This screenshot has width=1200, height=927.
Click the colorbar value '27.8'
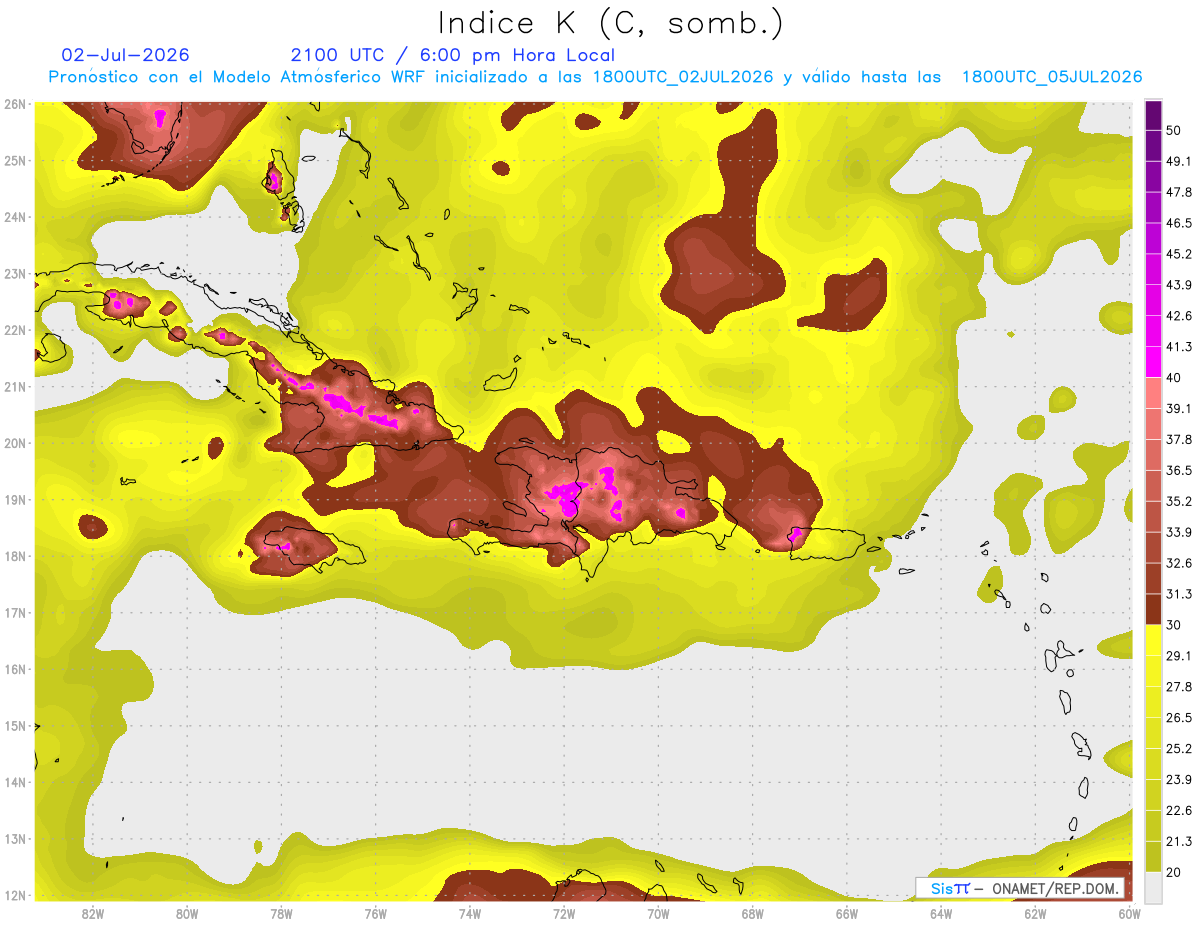coord(1179,686)
